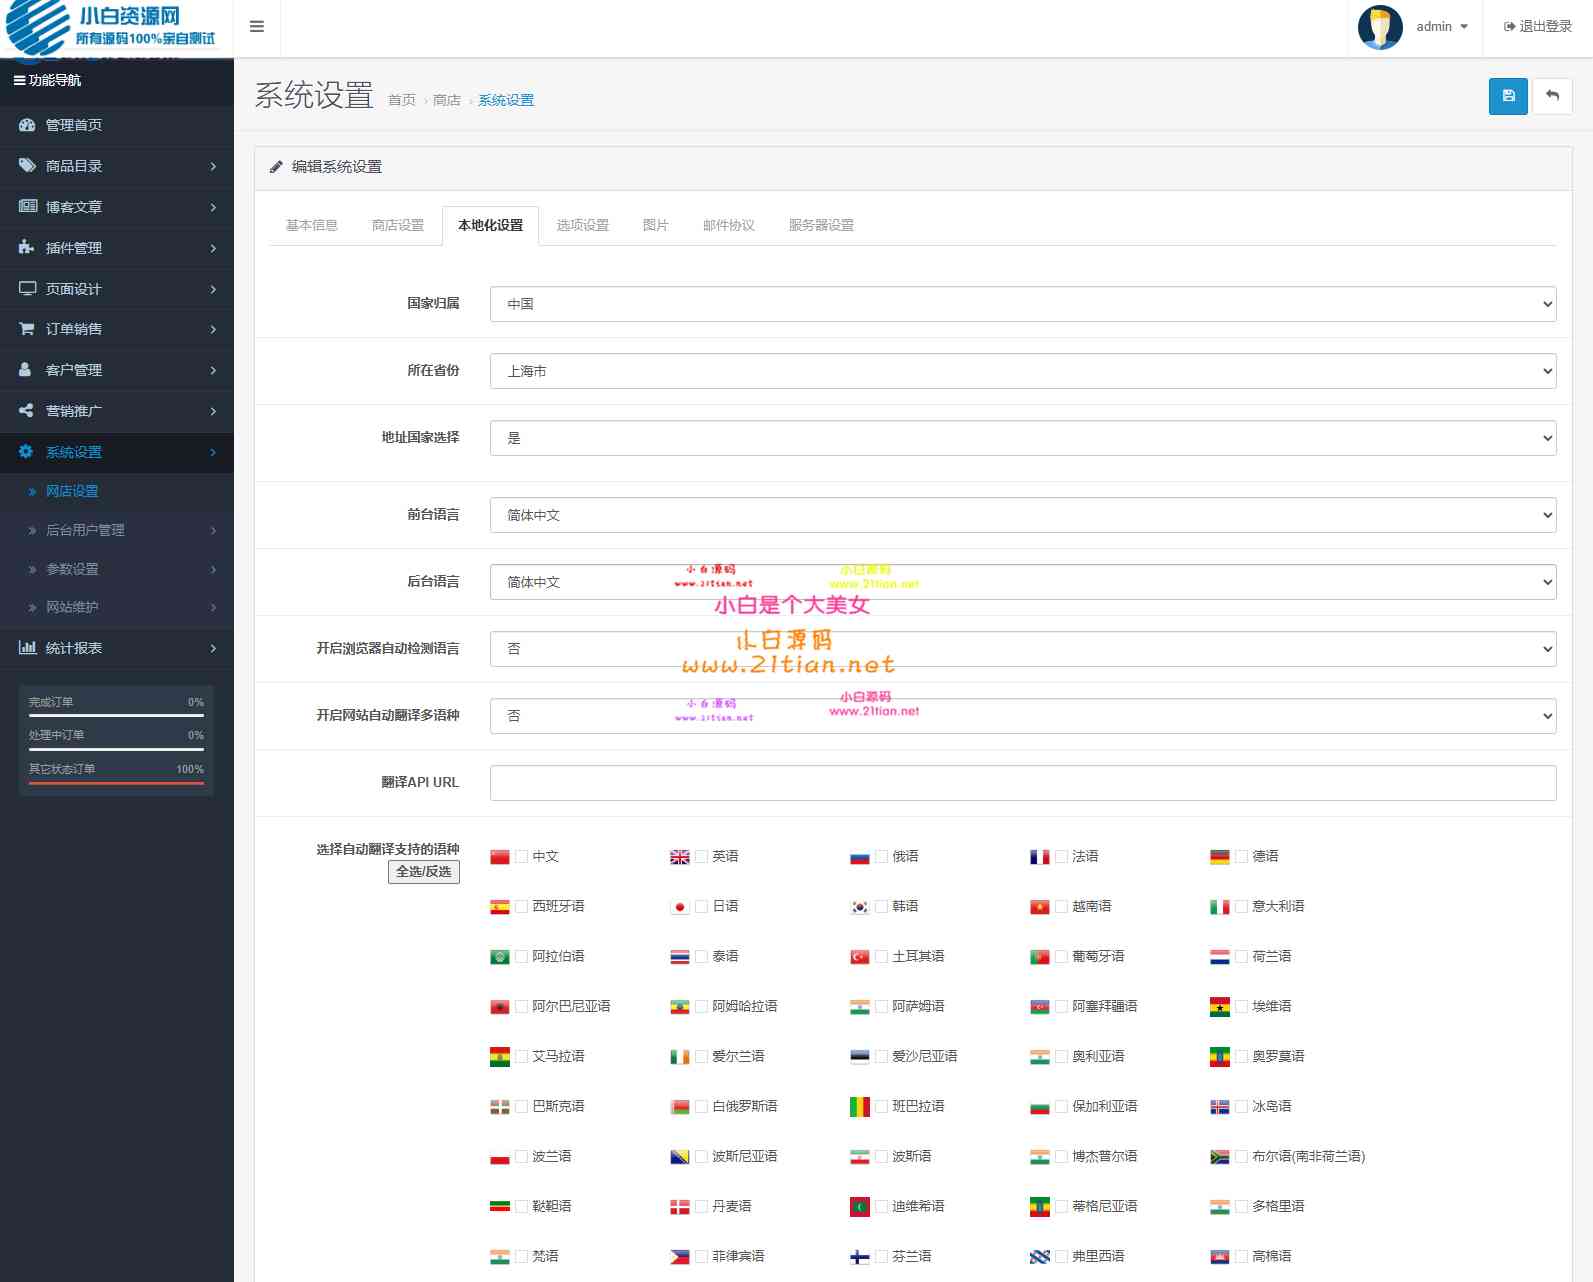Screen dimensions: 1593x1282
Task: Click the 页面设计 monitor icon
Action: click(27, 288)
